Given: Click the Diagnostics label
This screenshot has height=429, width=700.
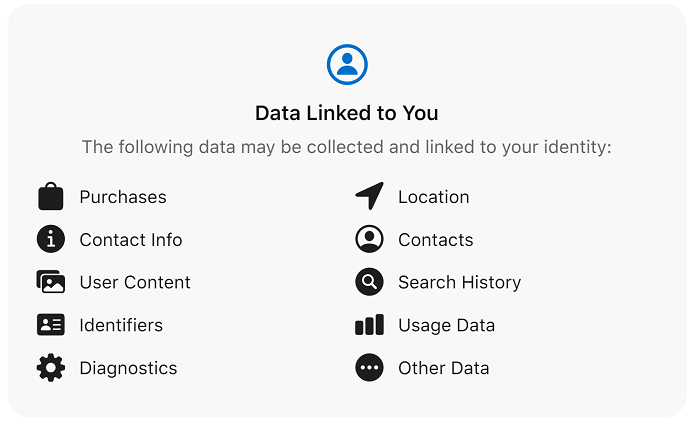Looking at the screenshot, I should [128, 368].
